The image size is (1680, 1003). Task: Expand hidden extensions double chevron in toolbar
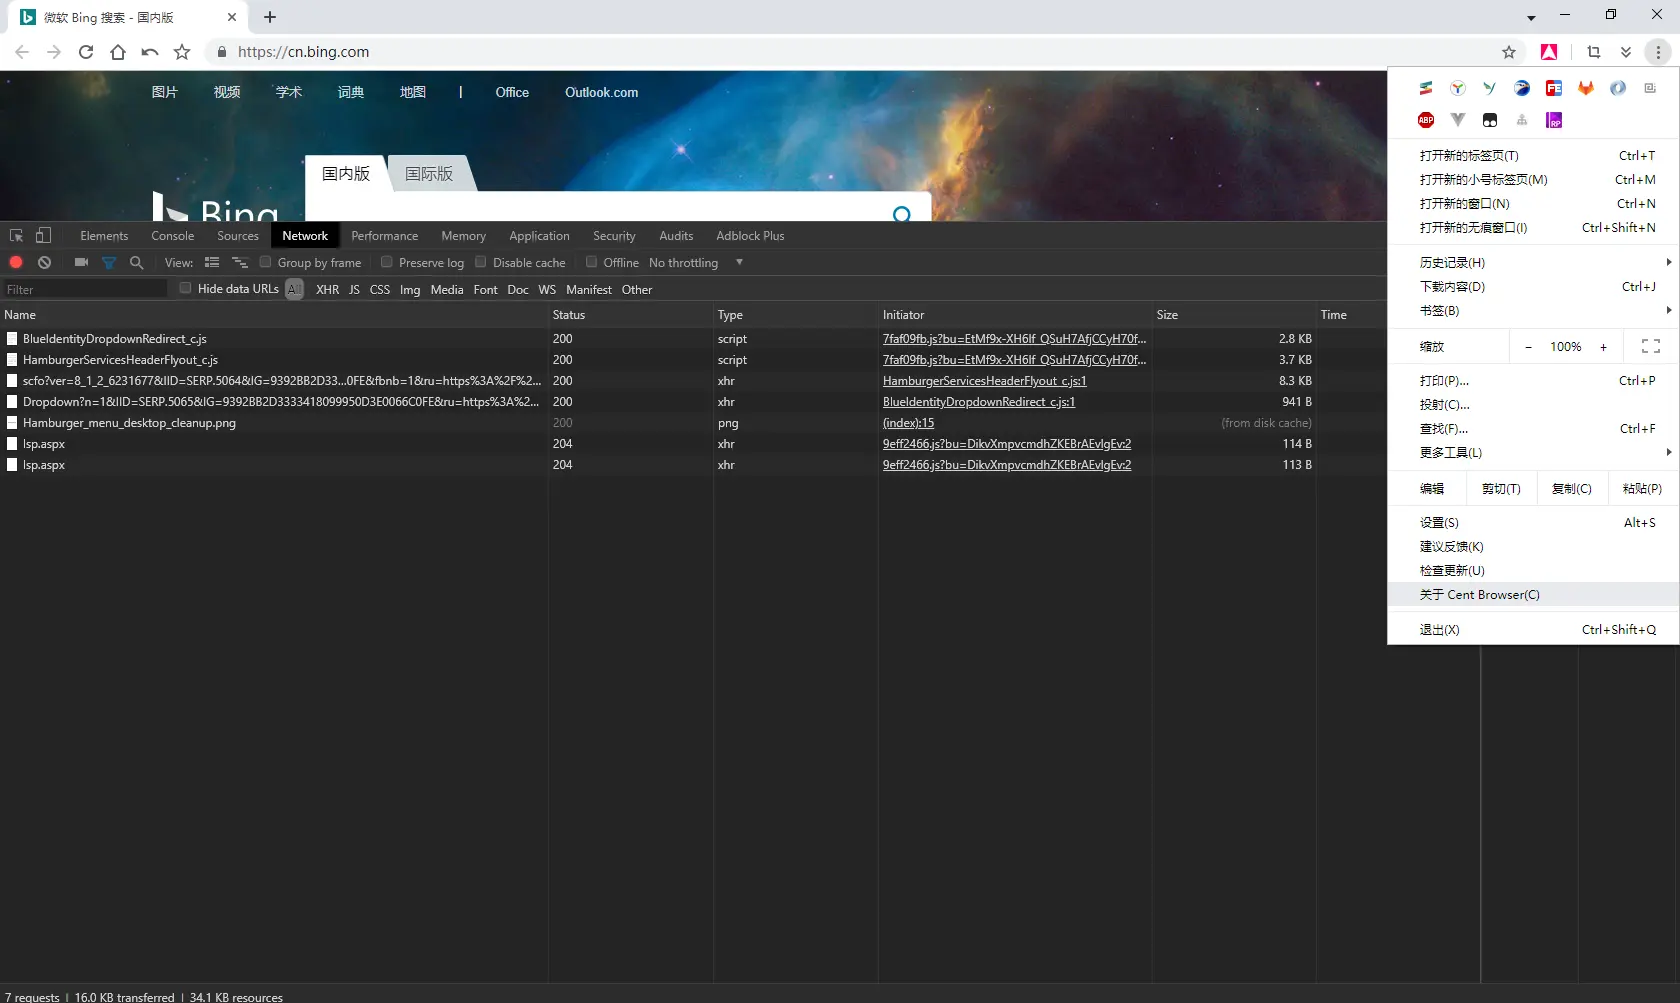click(1626, 52)
